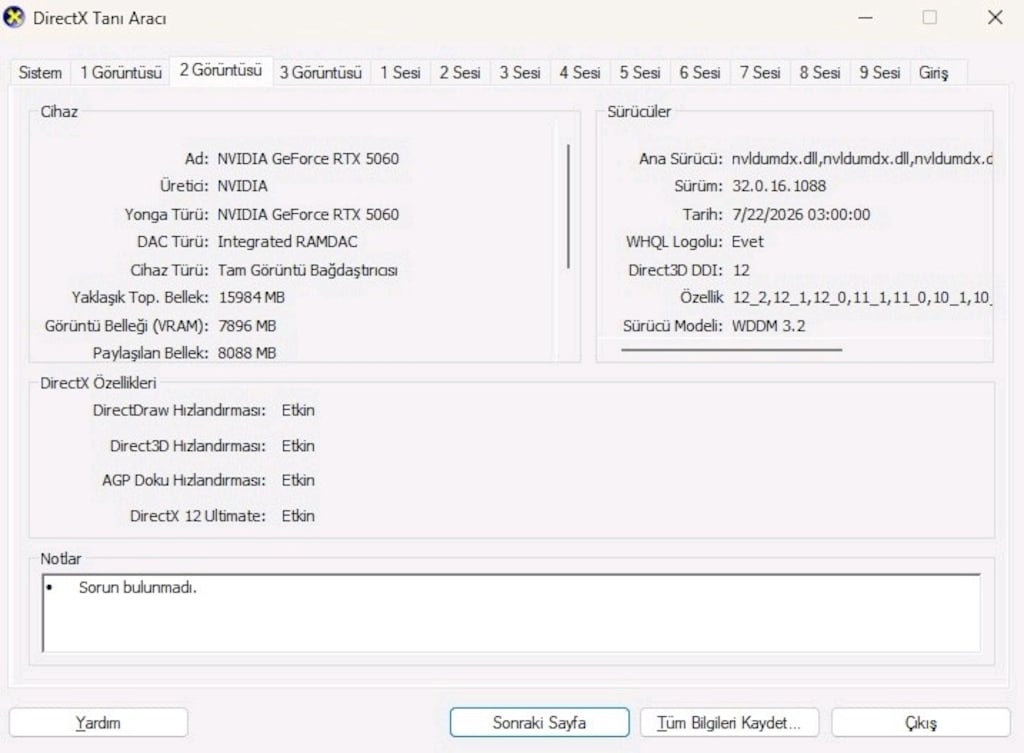This screenshot has width=1024, height=753.
Task: Open the 3 Görüntüsü tab
Action: coord(321,72)
